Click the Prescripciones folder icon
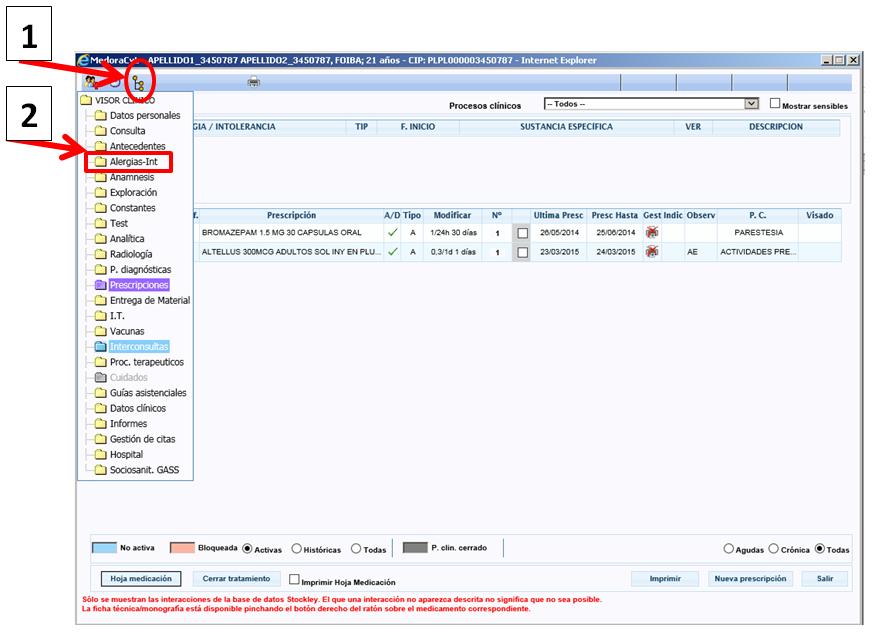This screenshot has width=875, height=633. coord(100,285)
